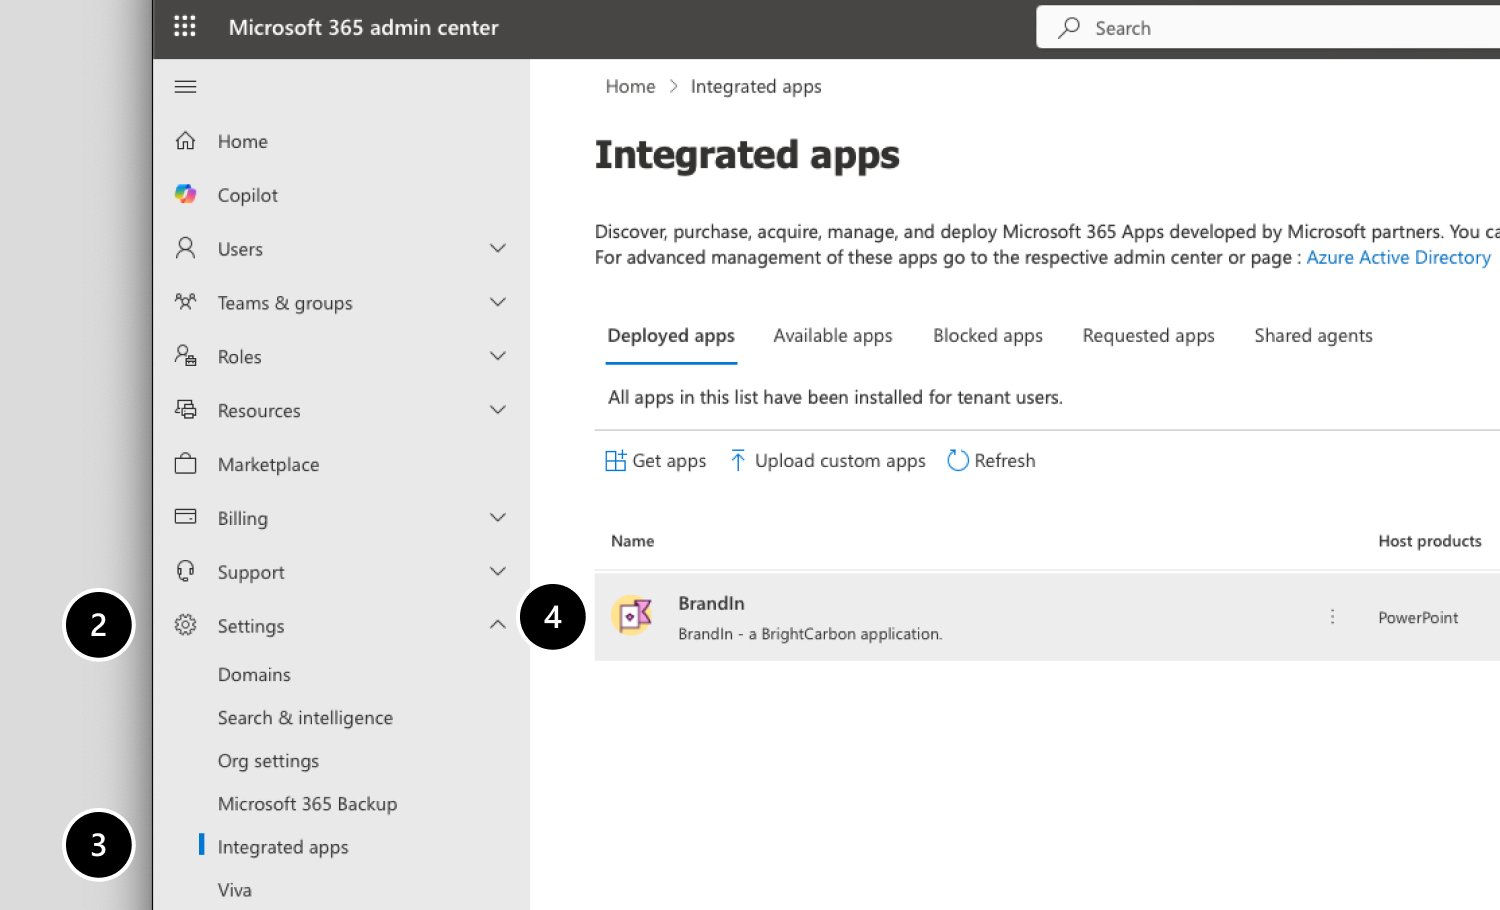Click the Get apps button label

click(669, 461)
